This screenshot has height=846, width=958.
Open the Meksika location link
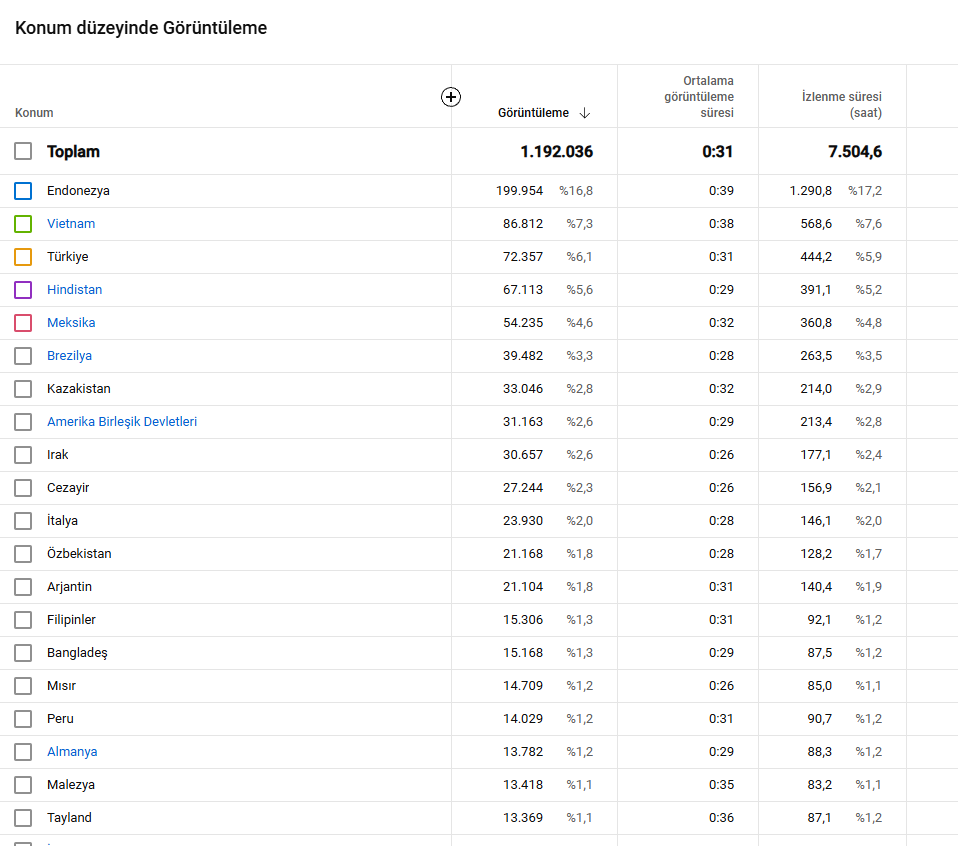pyautogui.click(x=71, y=323)
